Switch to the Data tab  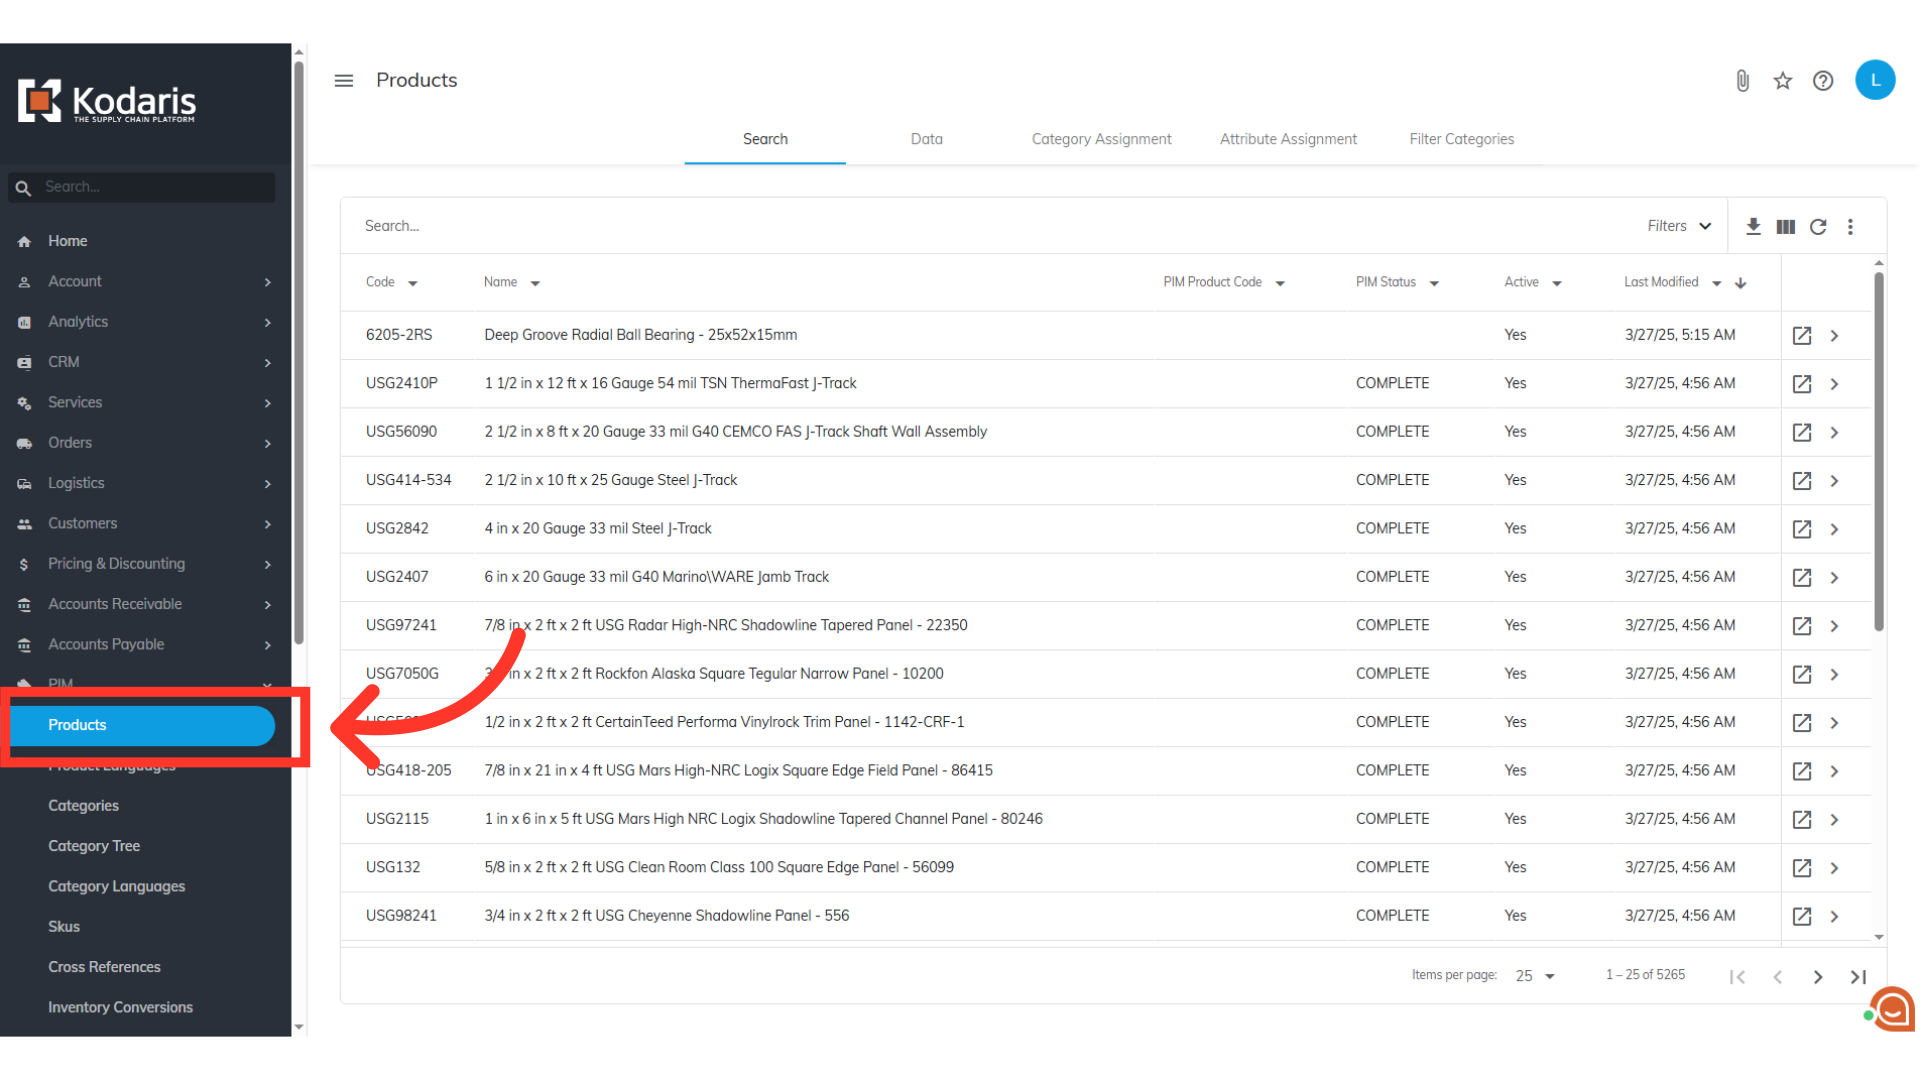pos(926,139)
